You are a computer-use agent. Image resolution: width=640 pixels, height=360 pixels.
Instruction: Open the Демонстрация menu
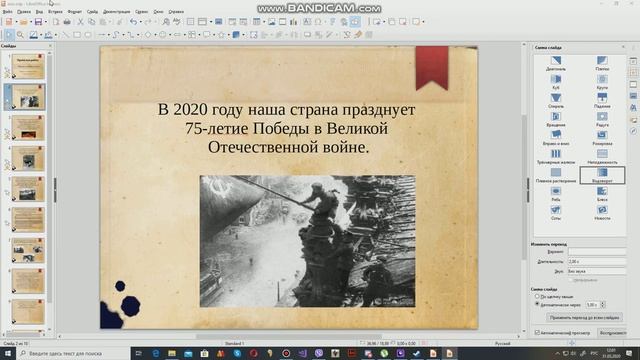pyautogui.click(x=116, y=12)
